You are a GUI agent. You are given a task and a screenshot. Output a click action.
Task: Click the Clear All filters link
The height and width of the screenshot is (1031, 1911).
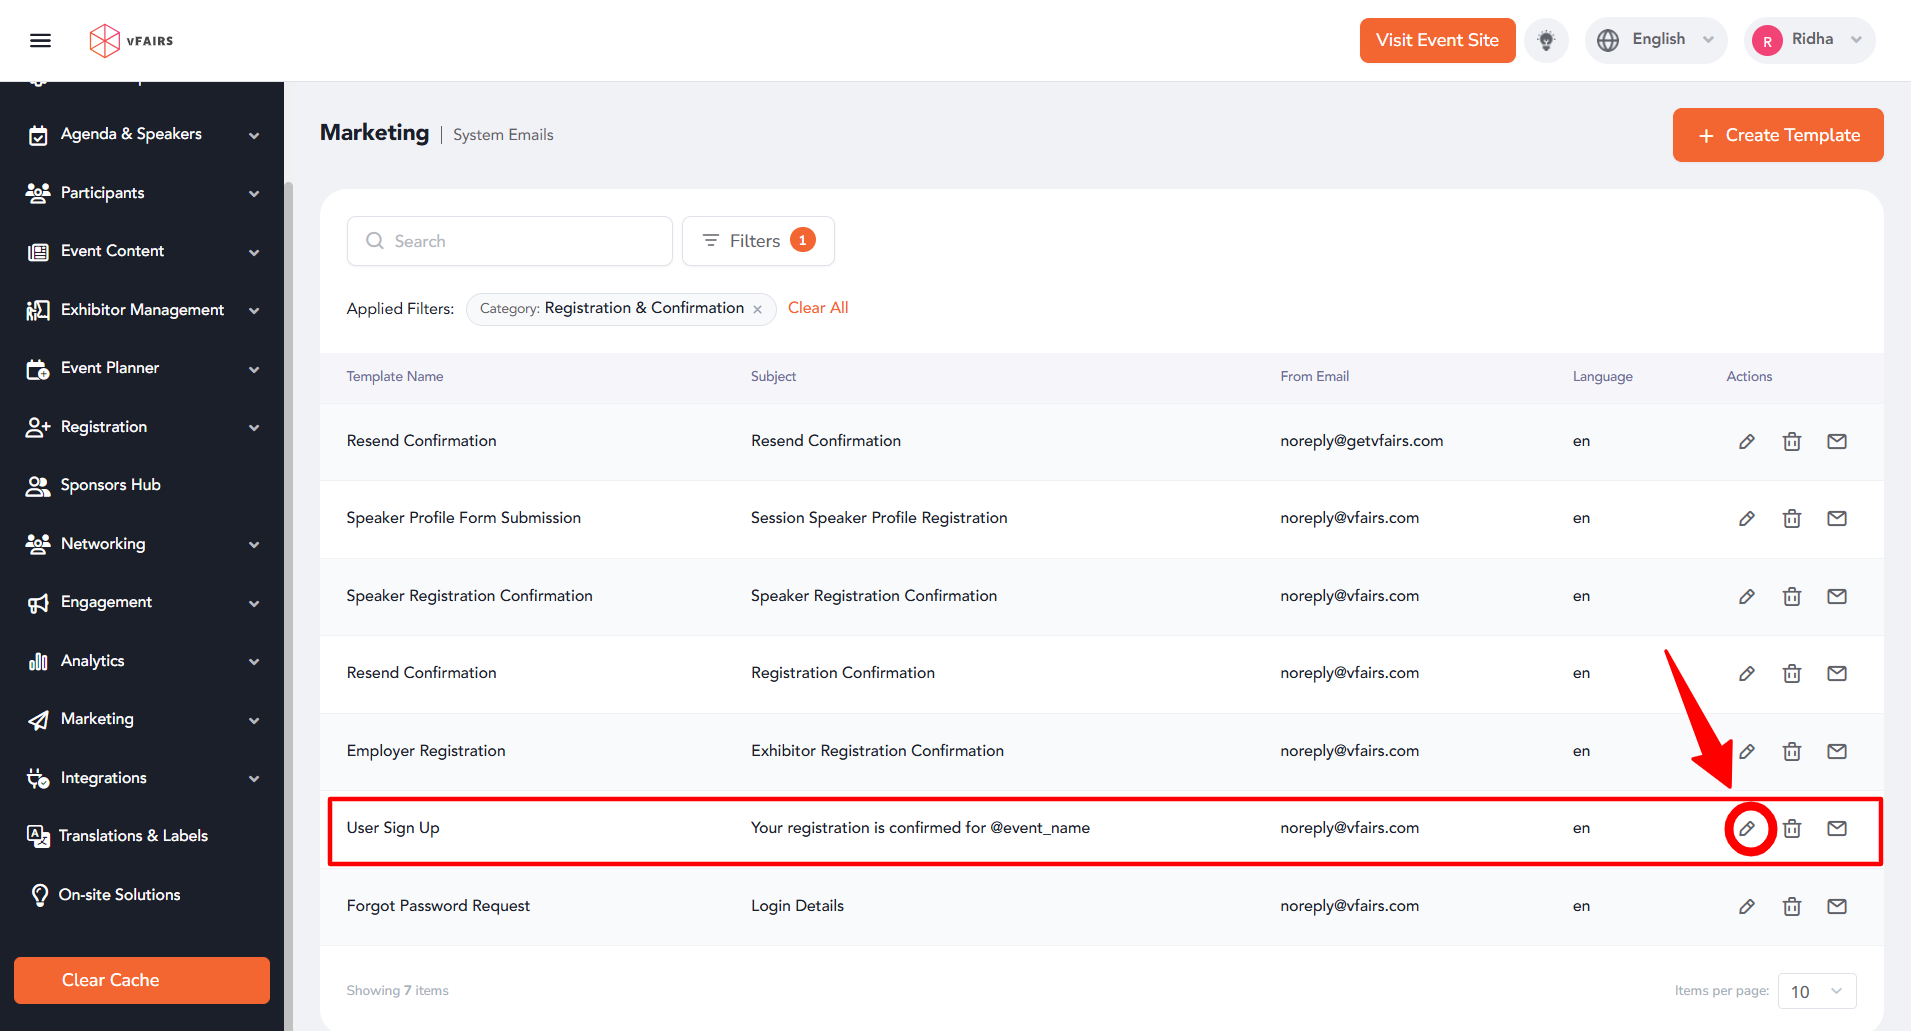[x=818, y=308]
